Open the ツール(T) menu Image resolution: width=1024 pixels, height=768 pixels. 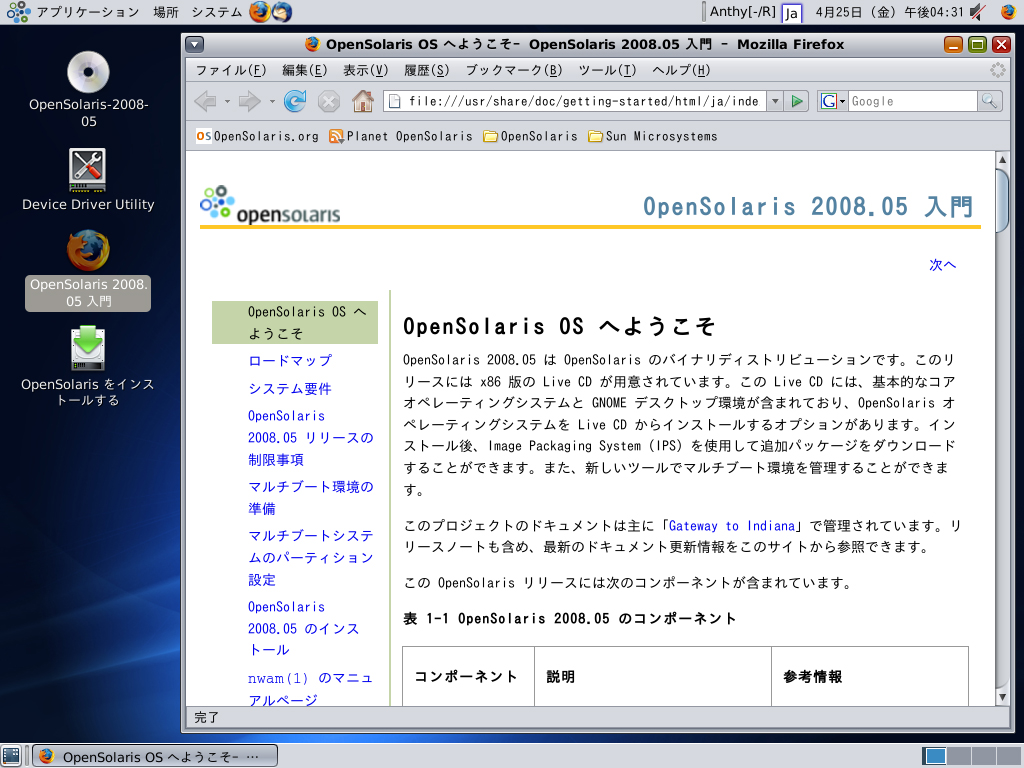(x=607, y=70)
